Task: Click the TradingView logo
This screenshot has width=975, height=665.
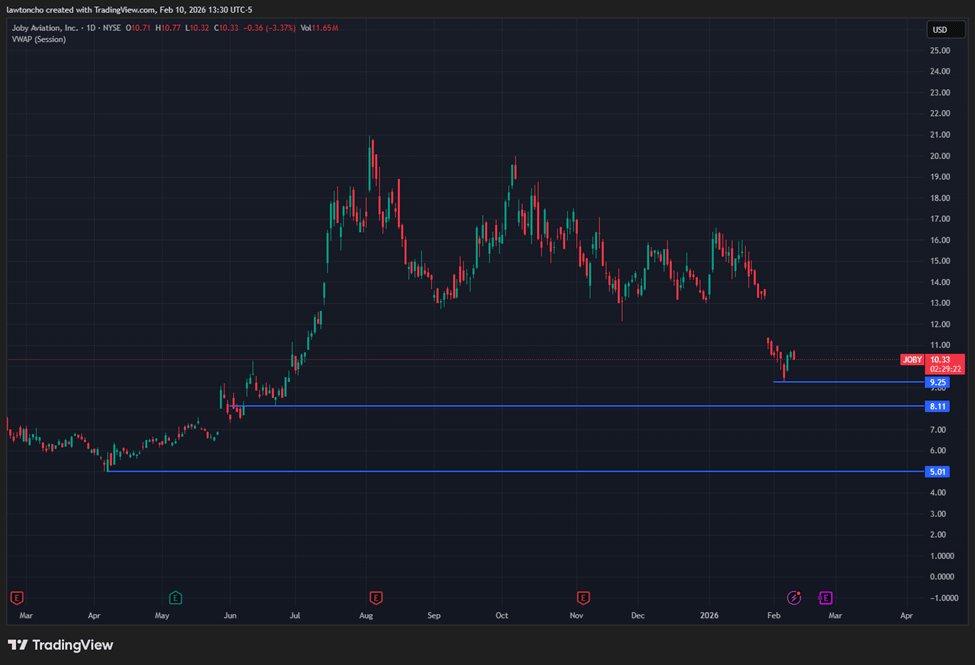Action: click(61, 645)
